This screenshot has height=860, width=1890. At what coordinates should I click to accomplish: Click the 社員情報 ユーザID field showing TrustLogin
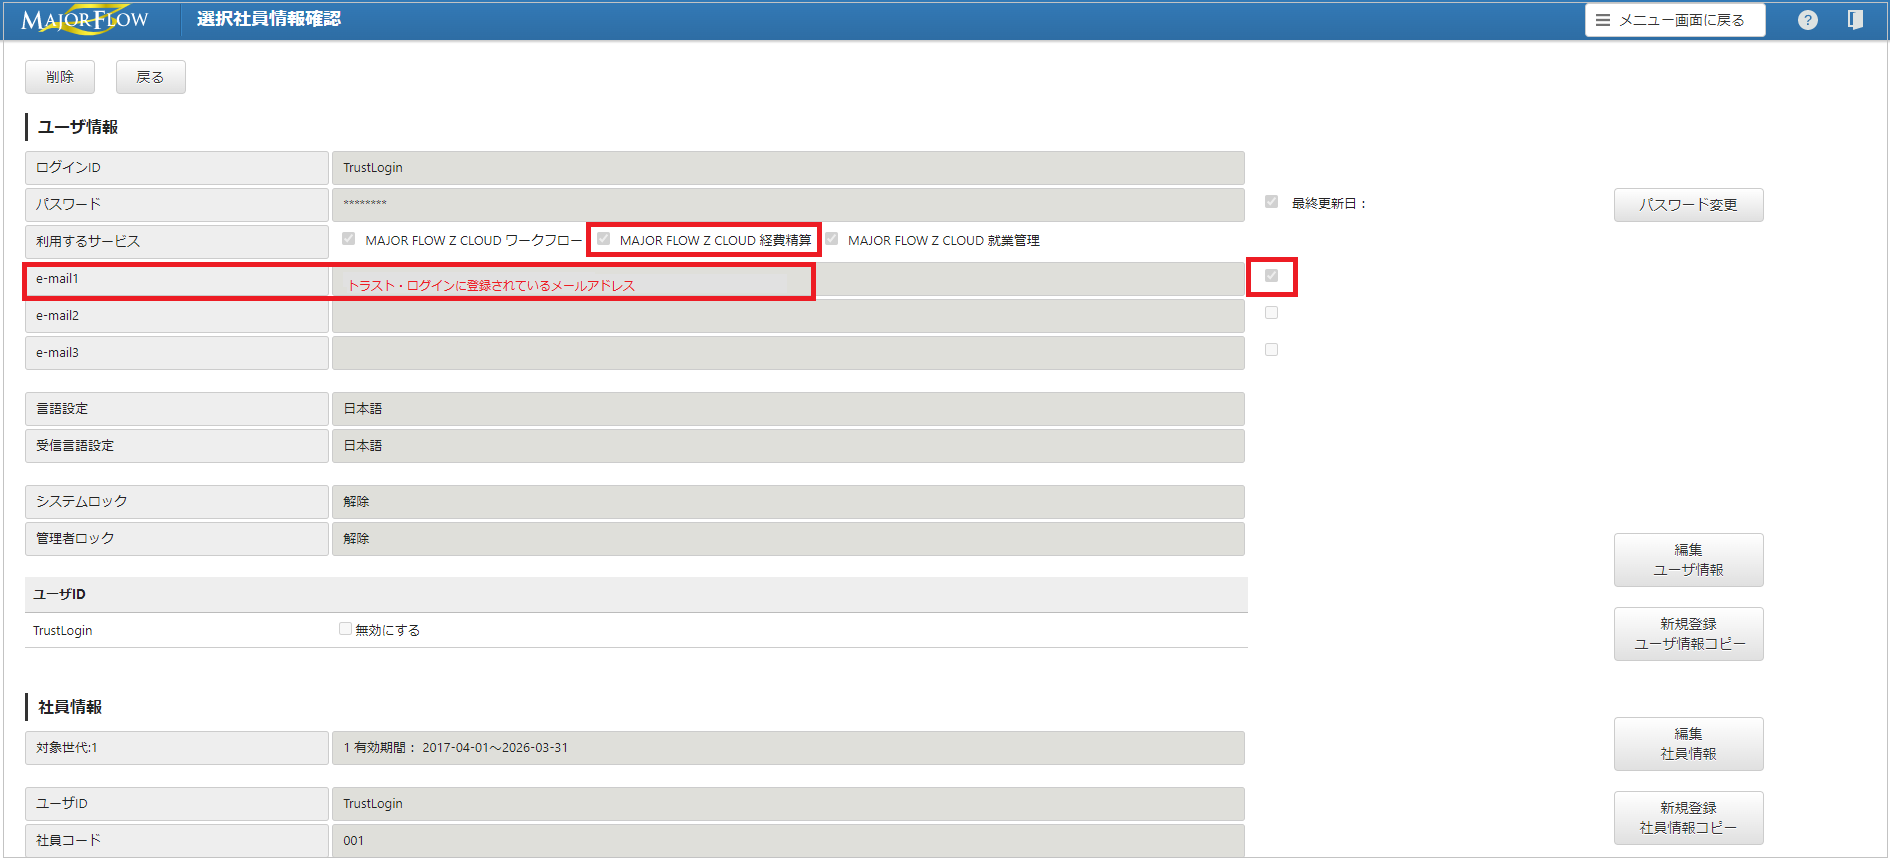[788, 804]
